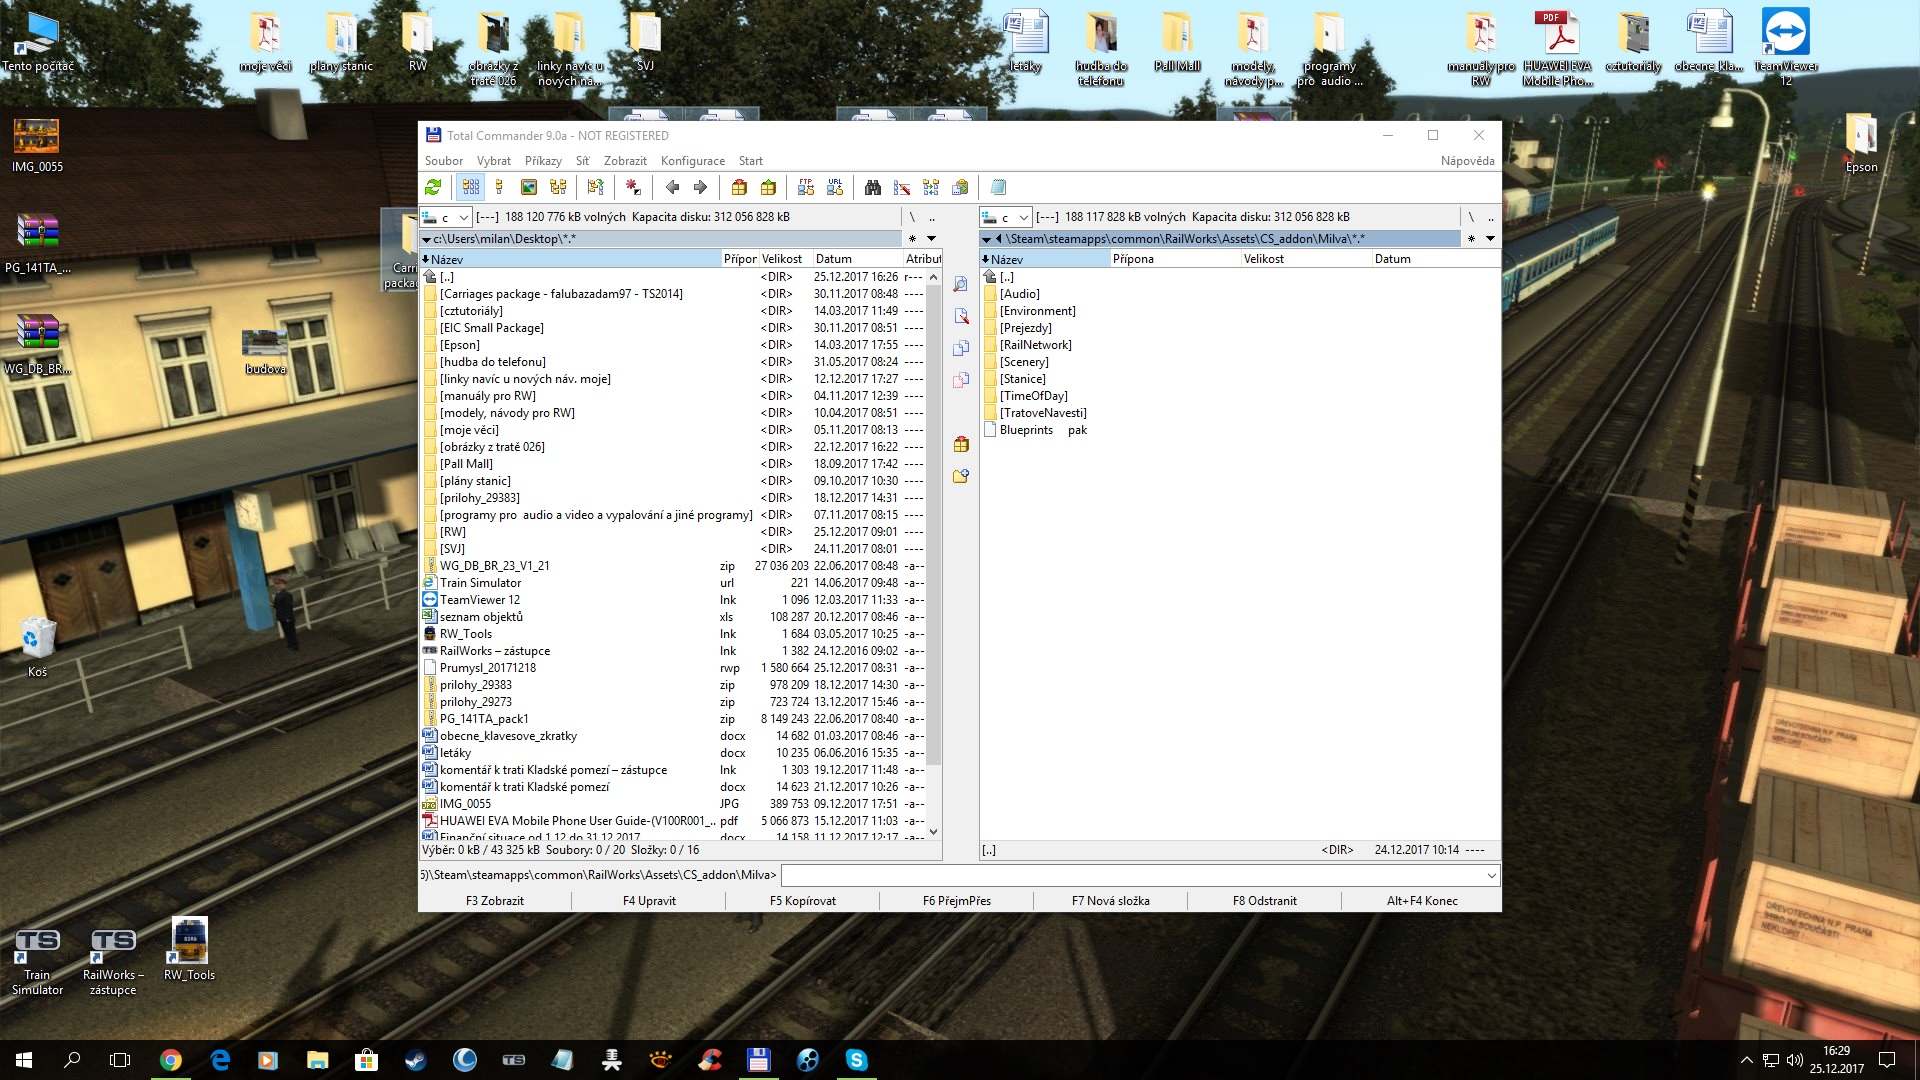This screenshot has width=1920, height=1080.
Task: Go forward using the right arrow icon
Action: tap(700, 187)
